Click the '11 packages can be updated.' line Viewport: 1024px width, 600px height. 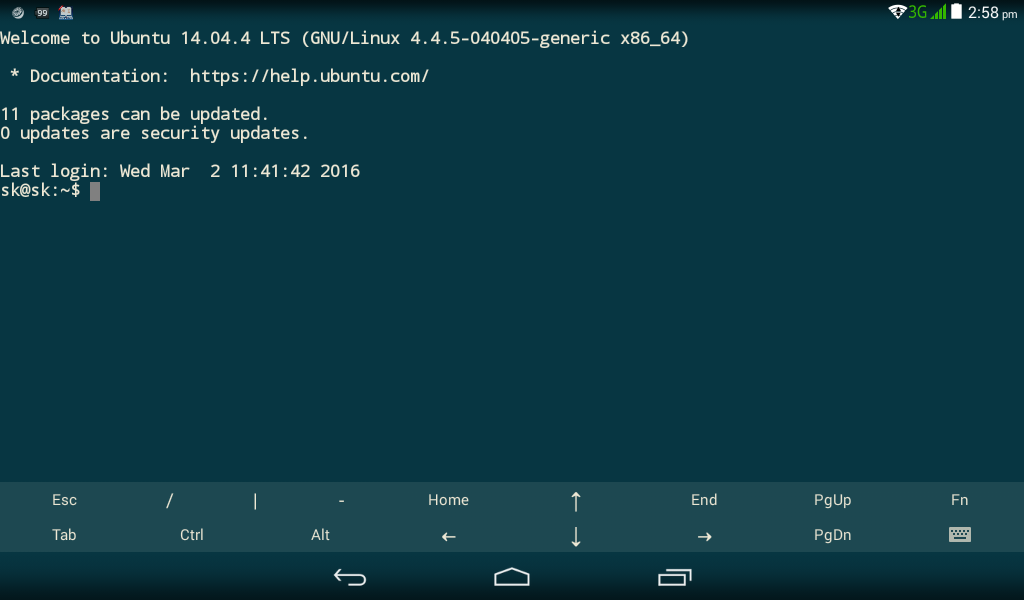click(134, 114)
